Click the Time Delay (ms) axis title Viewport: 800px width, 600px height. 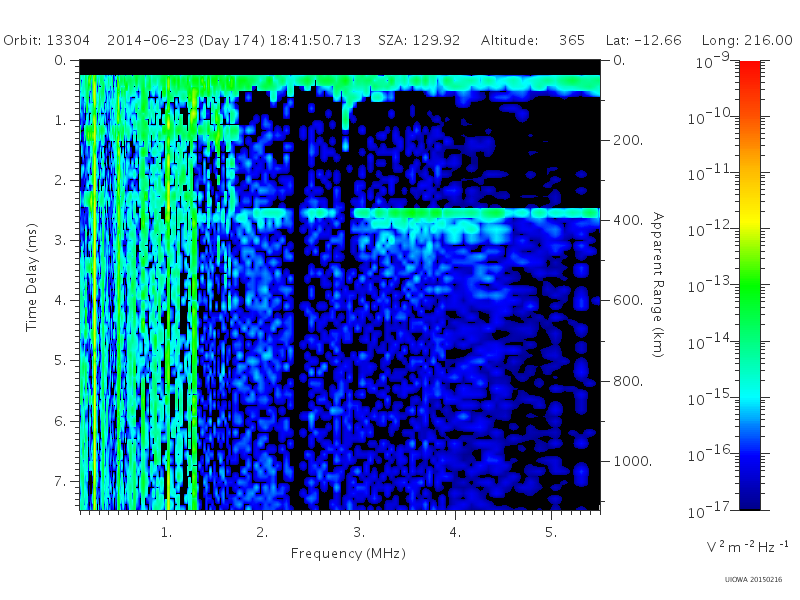pyautogui.click(x=32, y=277)
